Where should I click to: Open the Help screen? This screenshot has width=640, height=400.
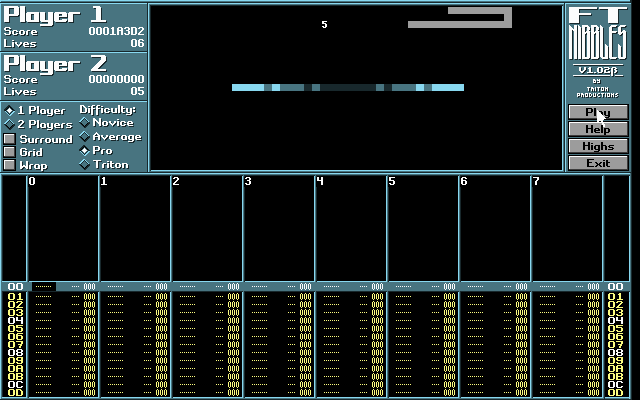598,130
